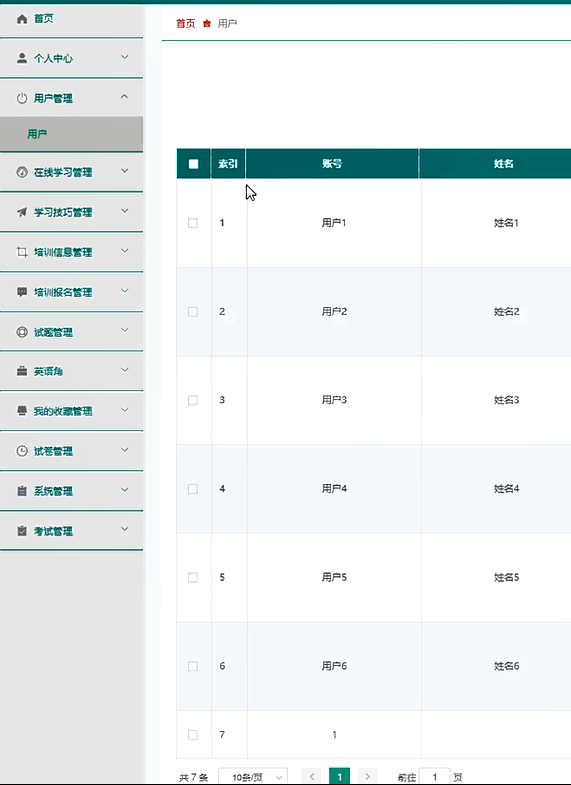Open 系统管理 menu label
The image size is (571, 785).
[x=53, y=491]
